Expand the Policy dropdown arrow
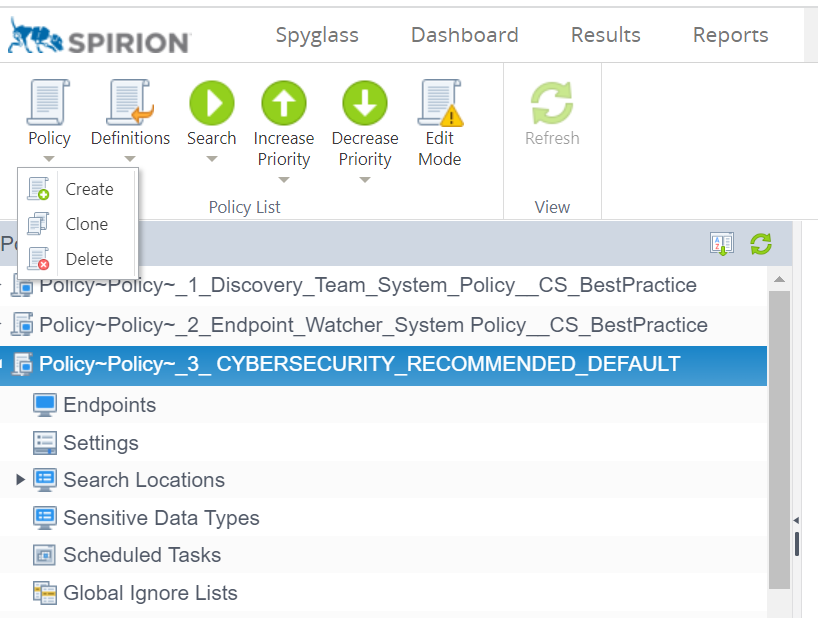The width and height of the screenshot is (818, 618). click(49, 159)
